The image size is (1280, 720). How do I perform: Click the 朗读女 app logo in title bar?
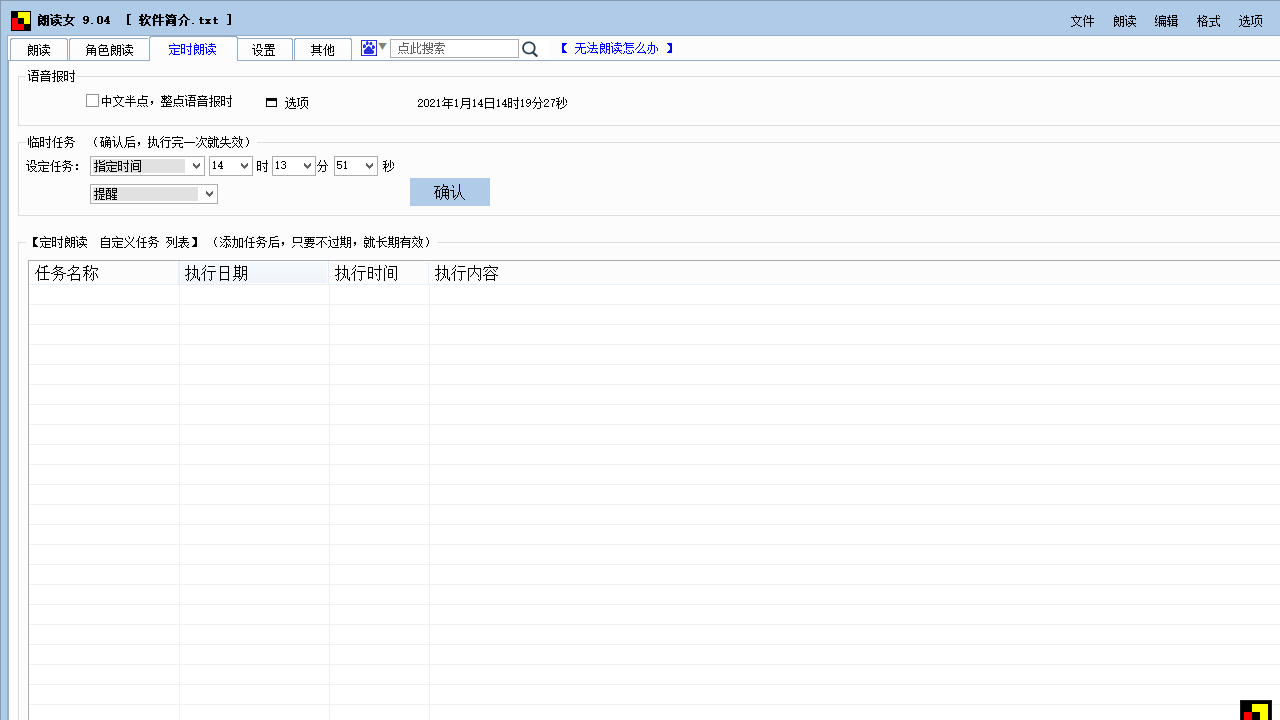21,21
